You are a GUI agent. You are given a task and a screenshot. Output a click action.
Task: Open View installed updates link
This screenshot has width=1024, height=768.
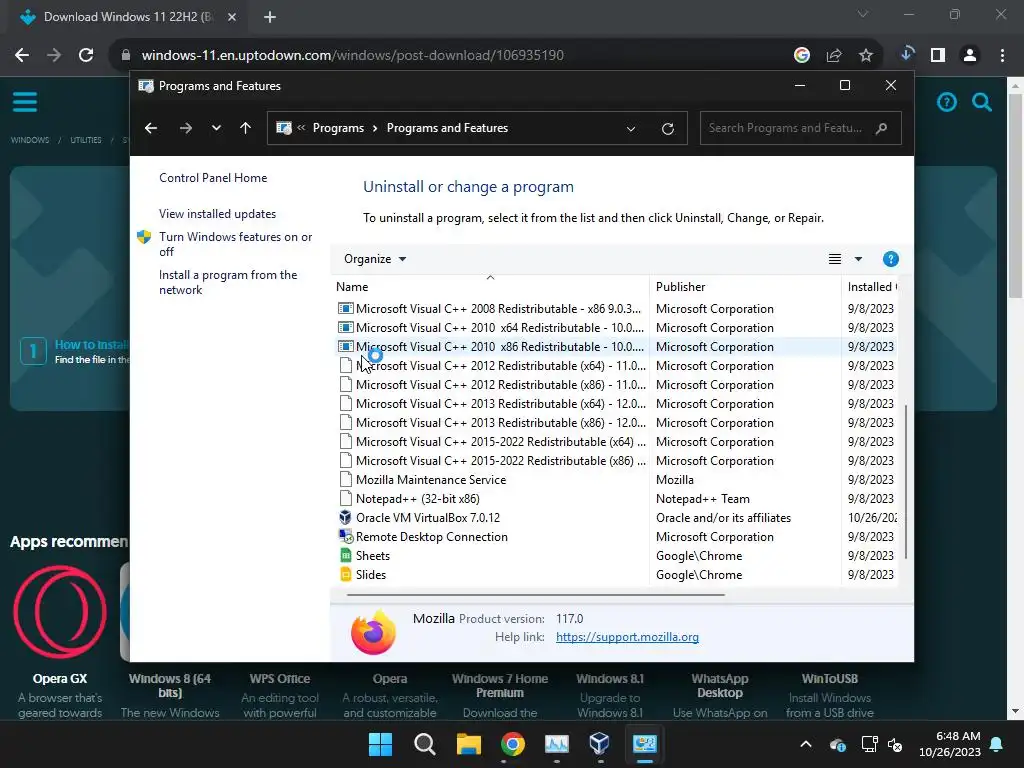217,214
